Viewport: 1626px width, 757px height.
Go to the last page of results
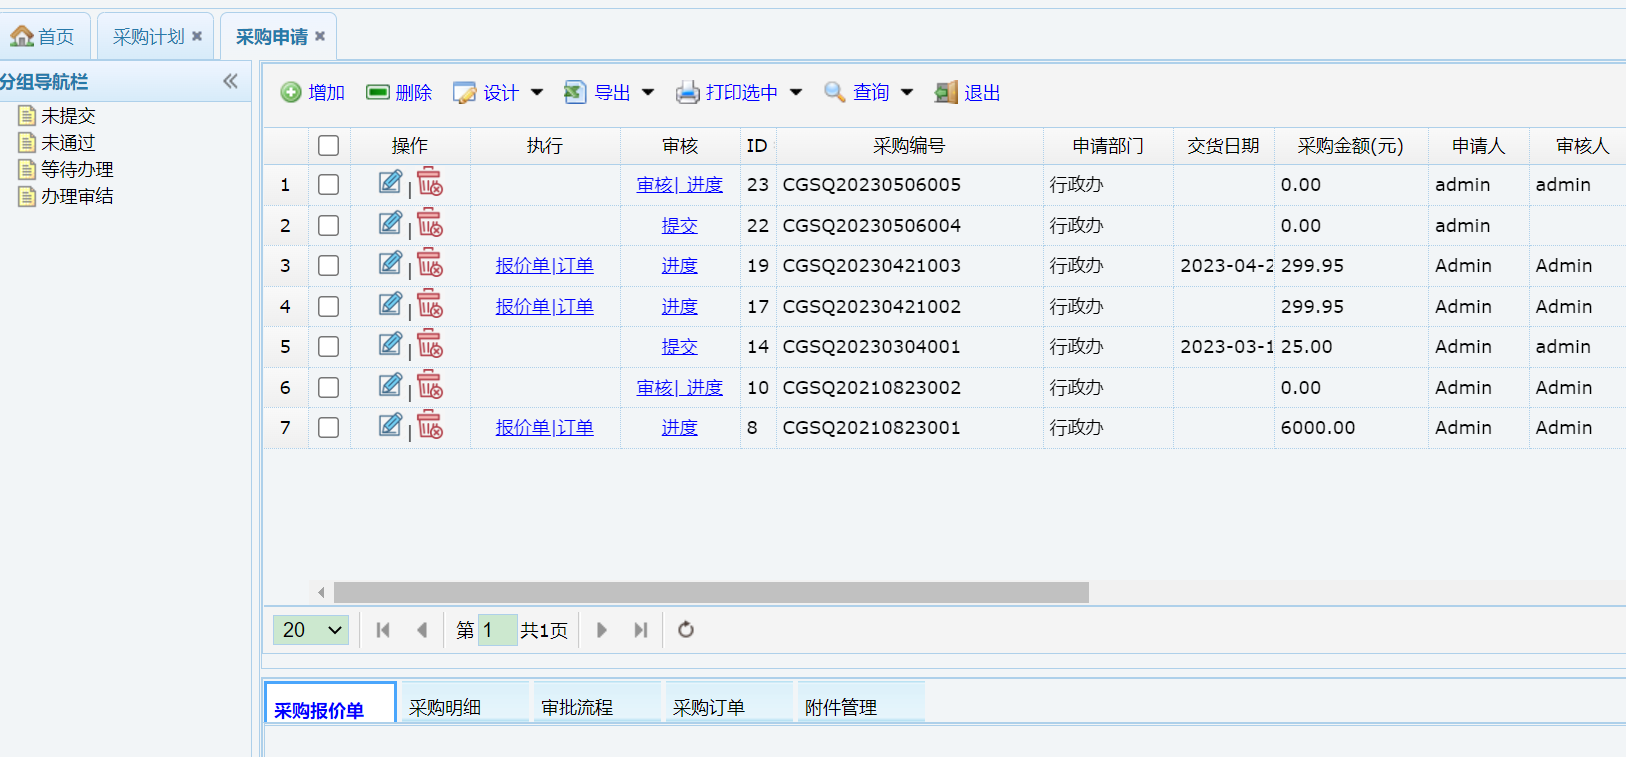coord(641,630)
